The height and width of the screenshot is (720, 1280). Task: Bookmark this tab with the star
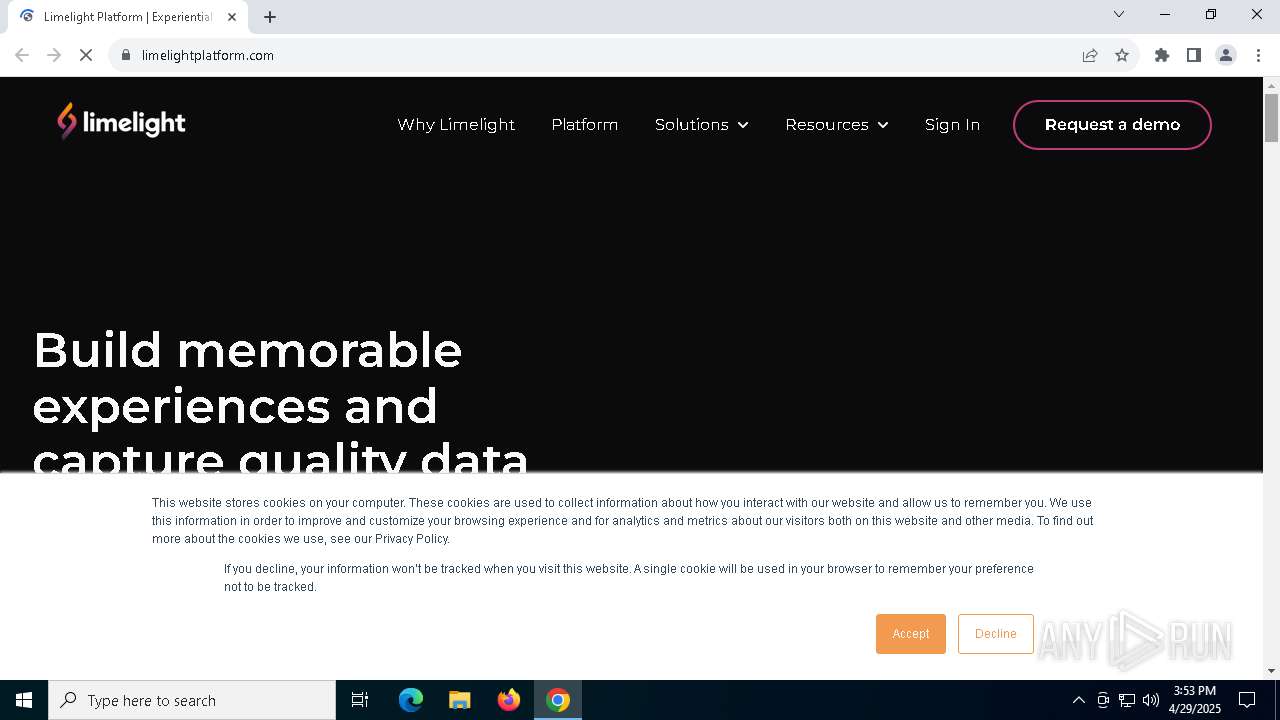coord(1122,55)
